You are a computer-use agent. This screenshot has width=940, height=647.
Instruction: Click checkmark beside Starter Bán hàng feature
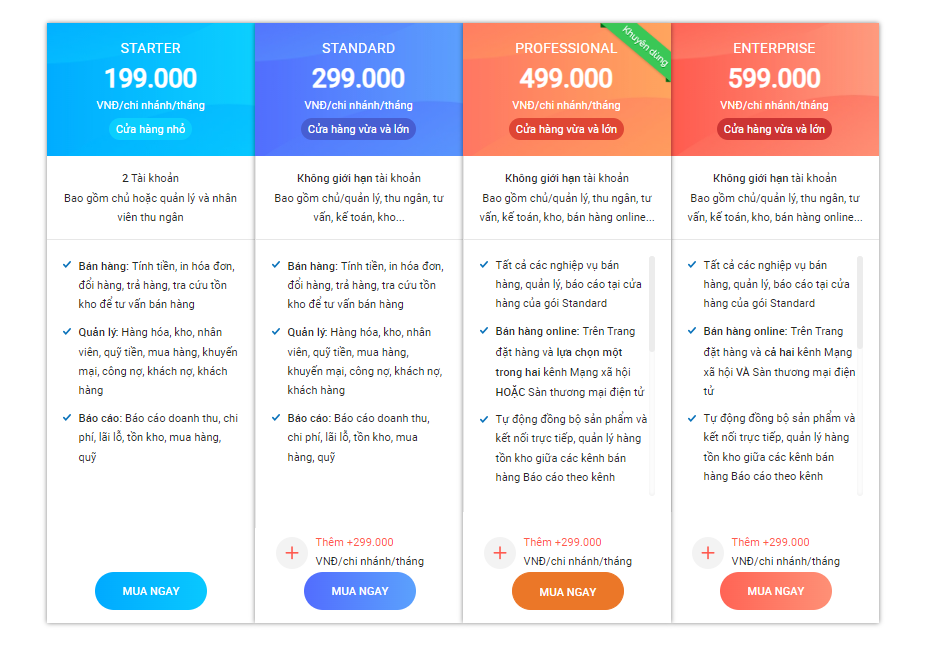coord(67,264)
